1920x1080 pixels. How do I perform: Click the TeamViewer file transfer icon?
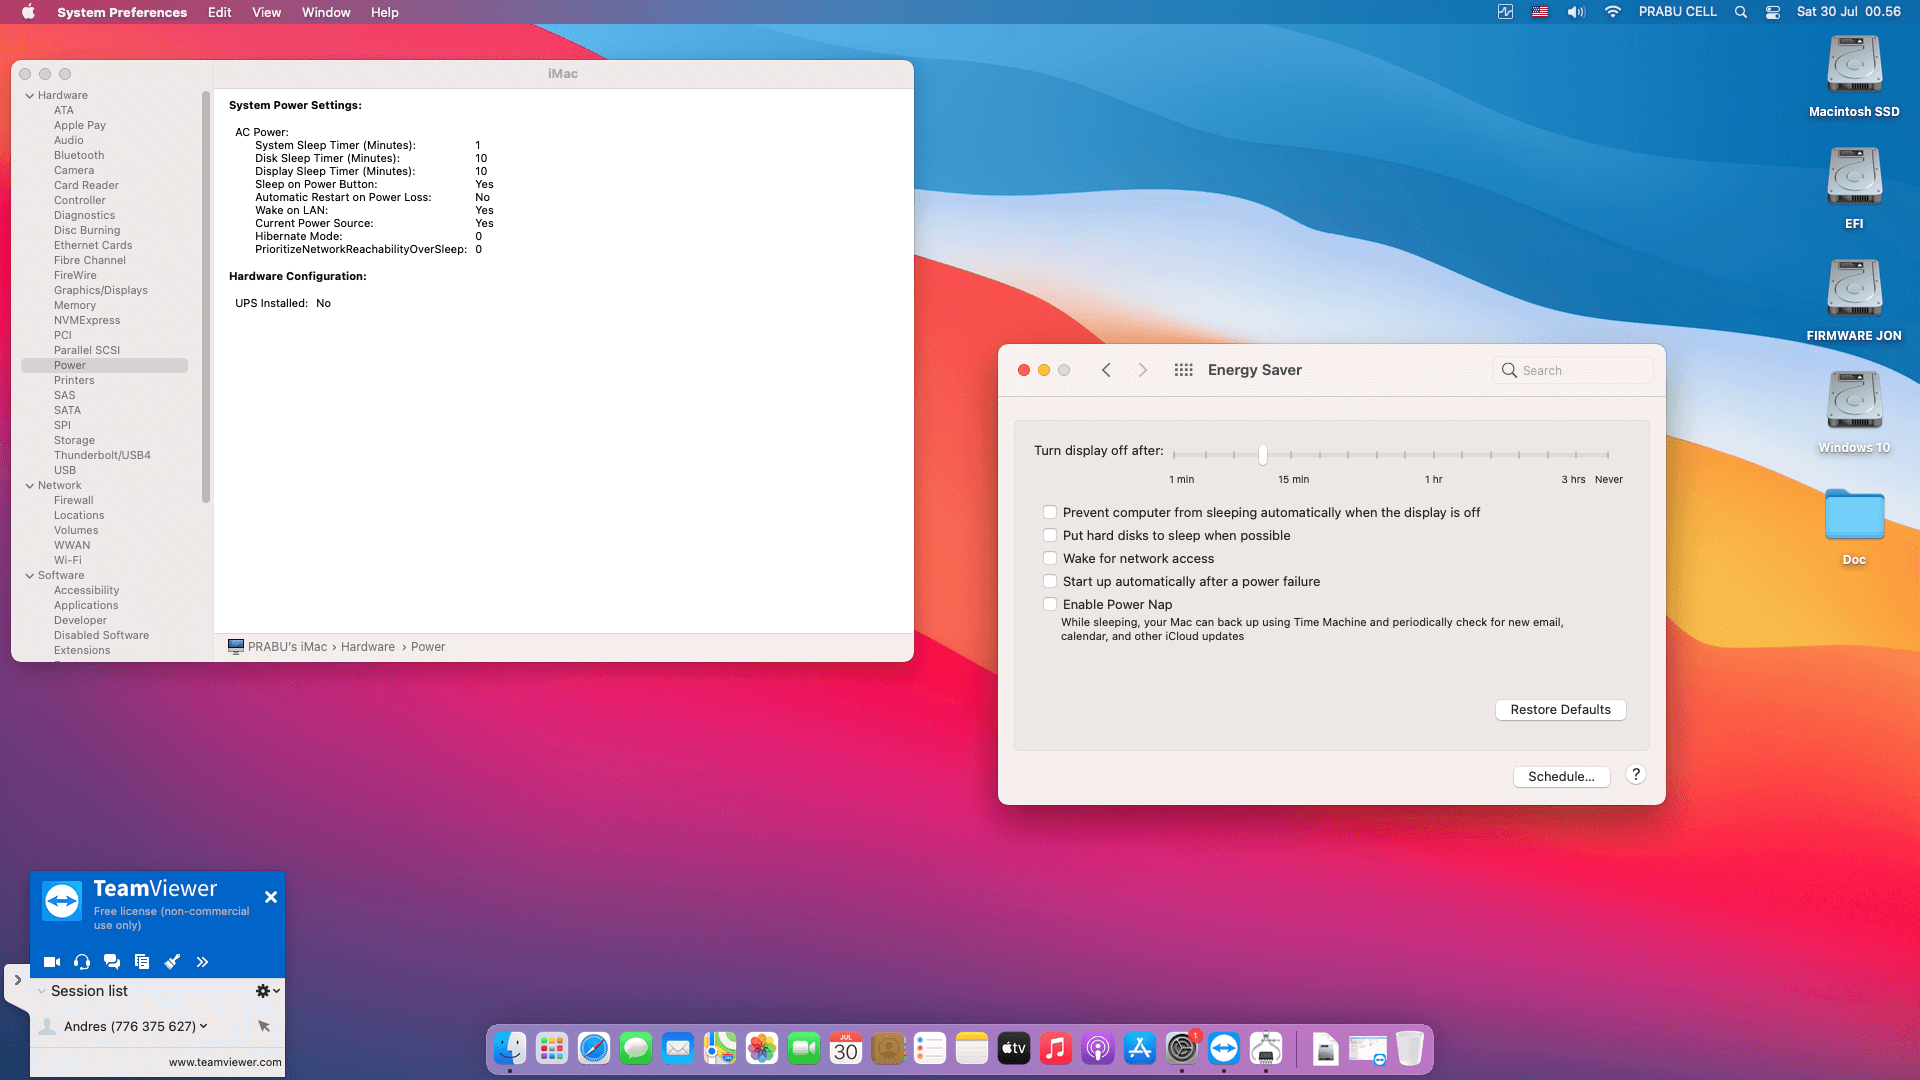142,962
